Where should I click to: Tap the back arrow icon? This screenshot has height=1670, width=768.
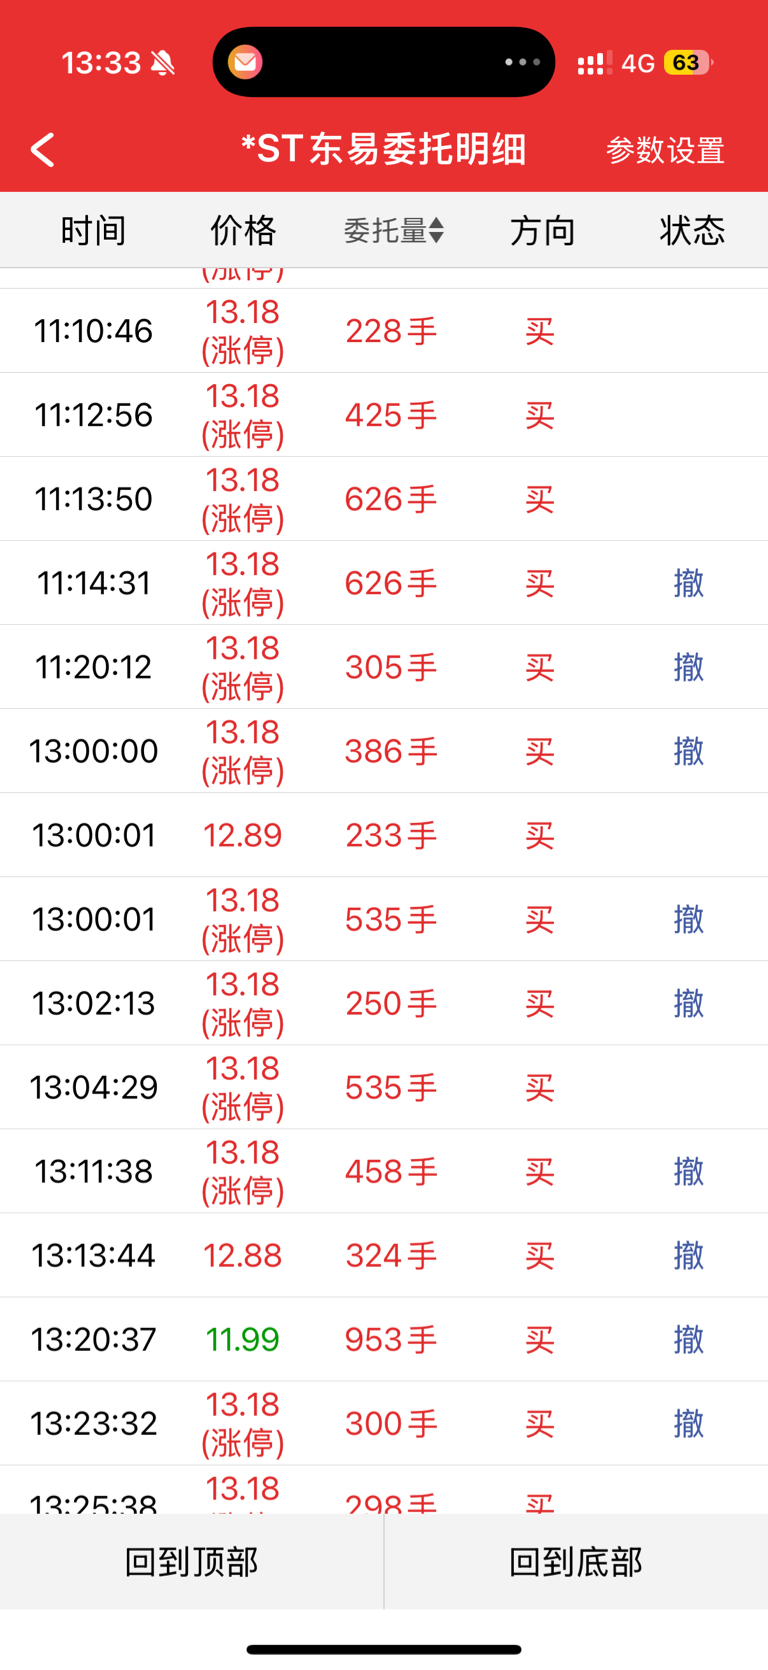tap(42, 150)
